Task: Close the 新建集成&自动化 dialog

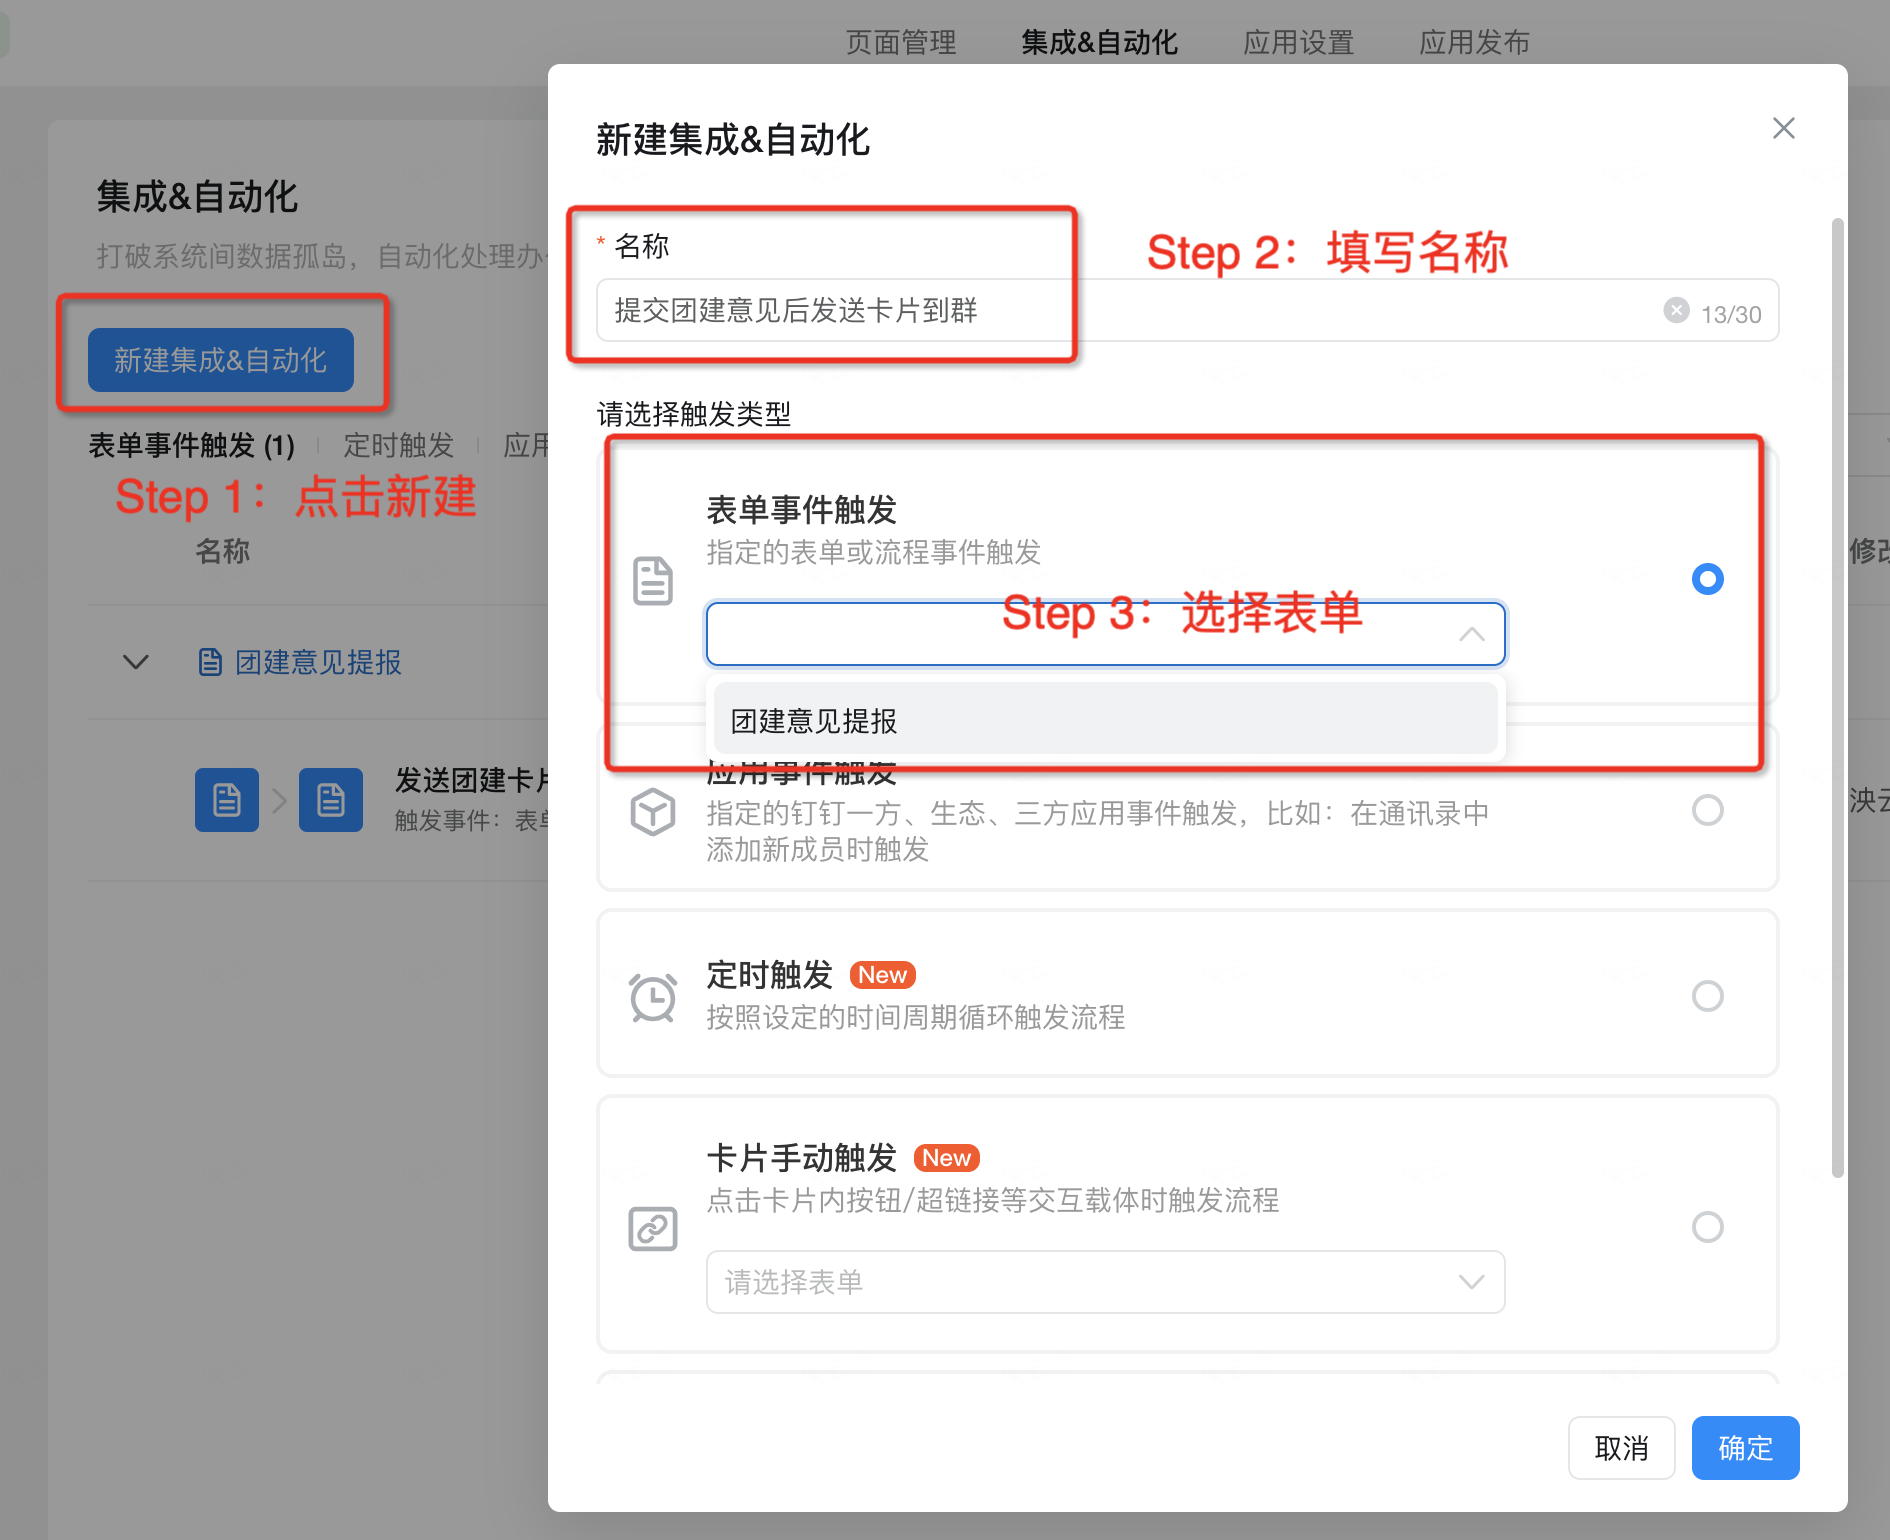Action: point(1783,128)
